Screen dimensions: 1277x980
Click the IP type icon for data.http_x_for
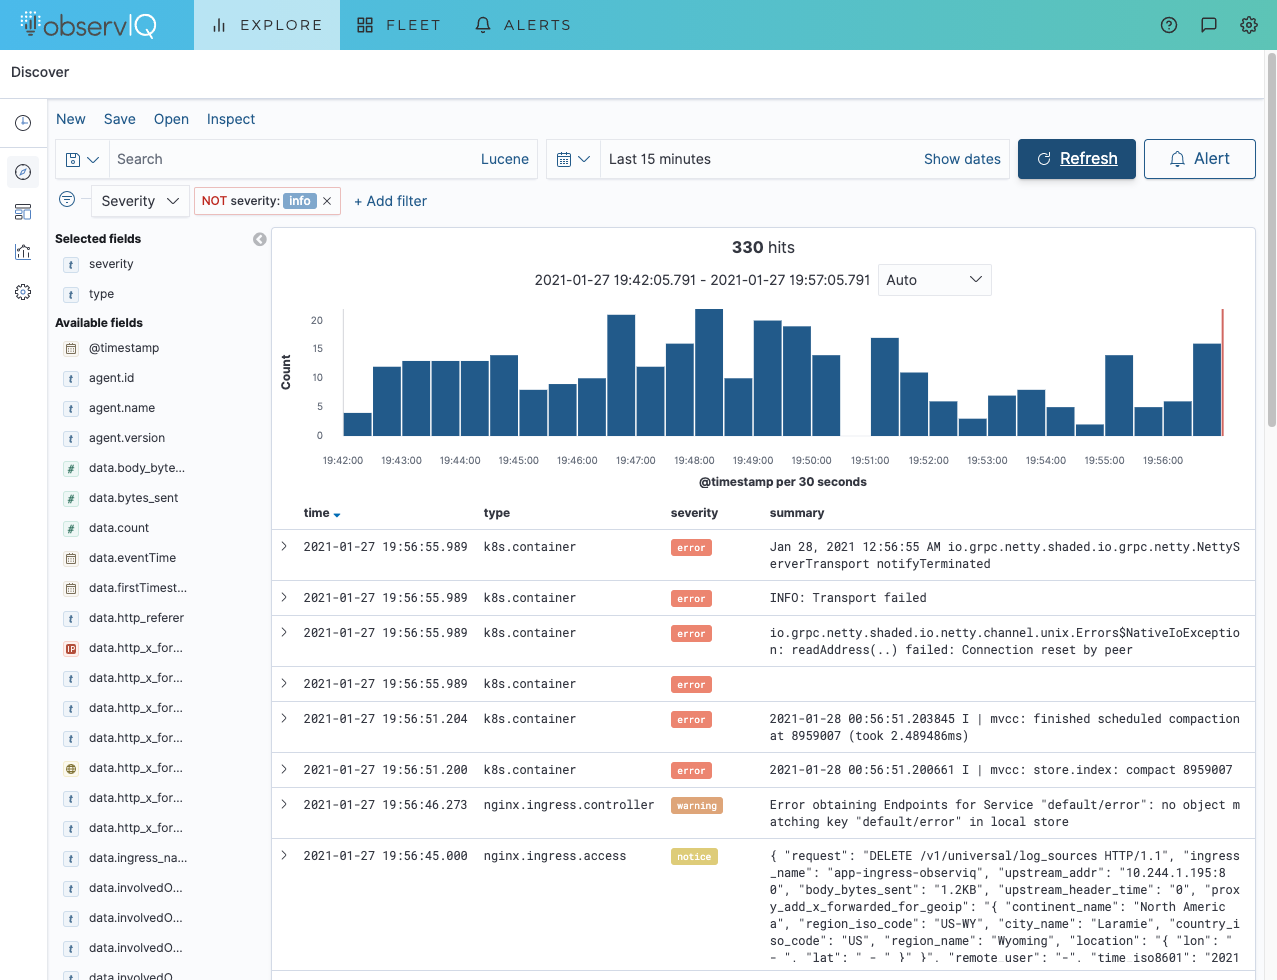coord(71,648)
